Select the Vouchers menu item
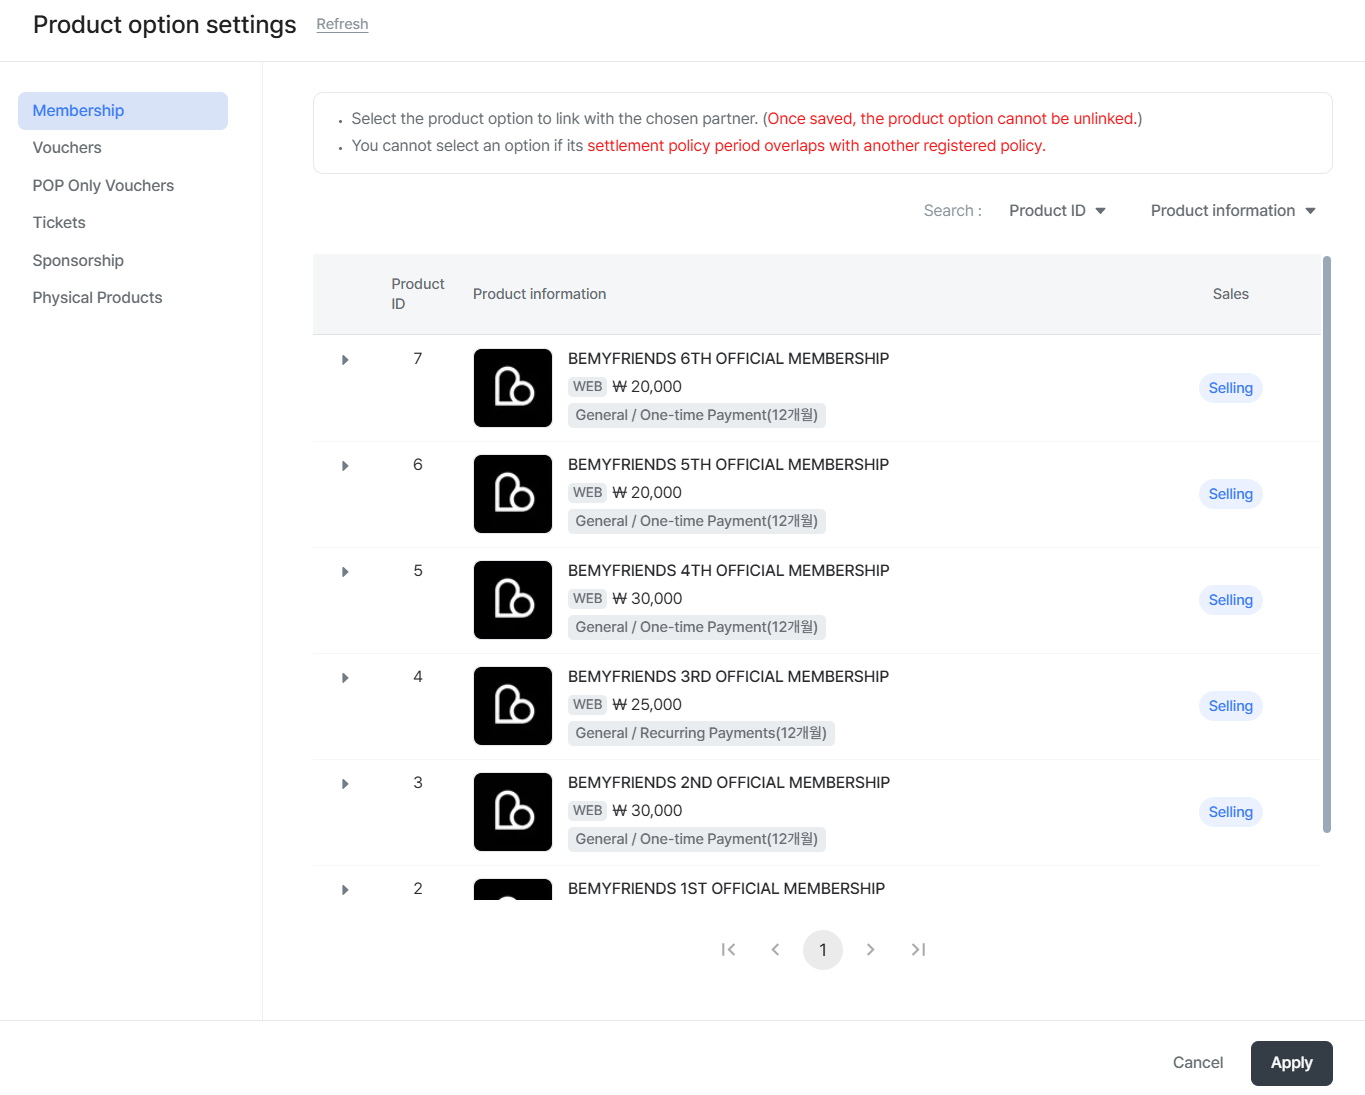This screenshot has width=1365, height=1095. 67,148
